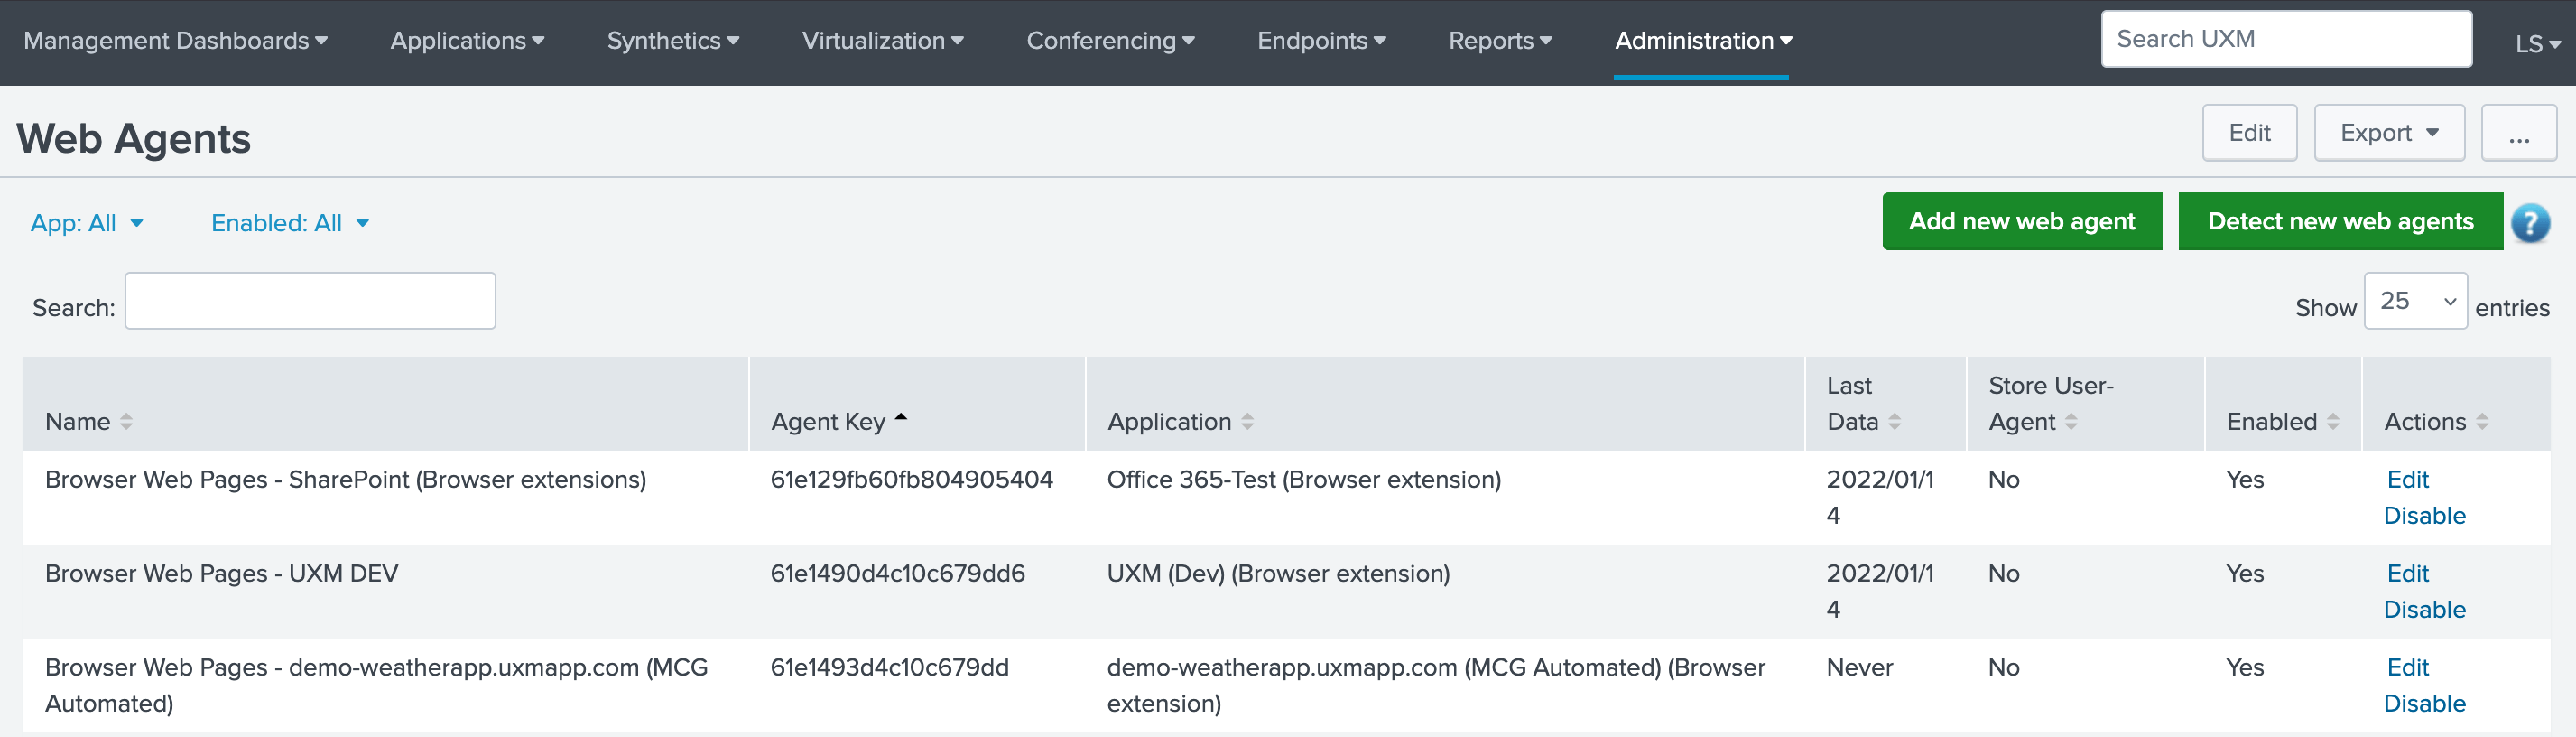Click Add new web agent button
This screenshot has width=2576, height=737.
2021,222
